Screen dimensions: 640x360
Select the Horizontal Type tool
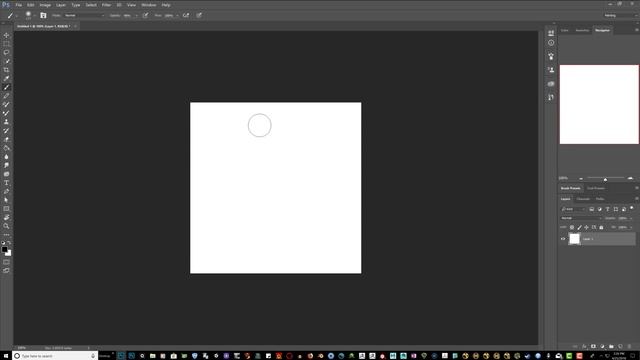click(x=6, y=182)
